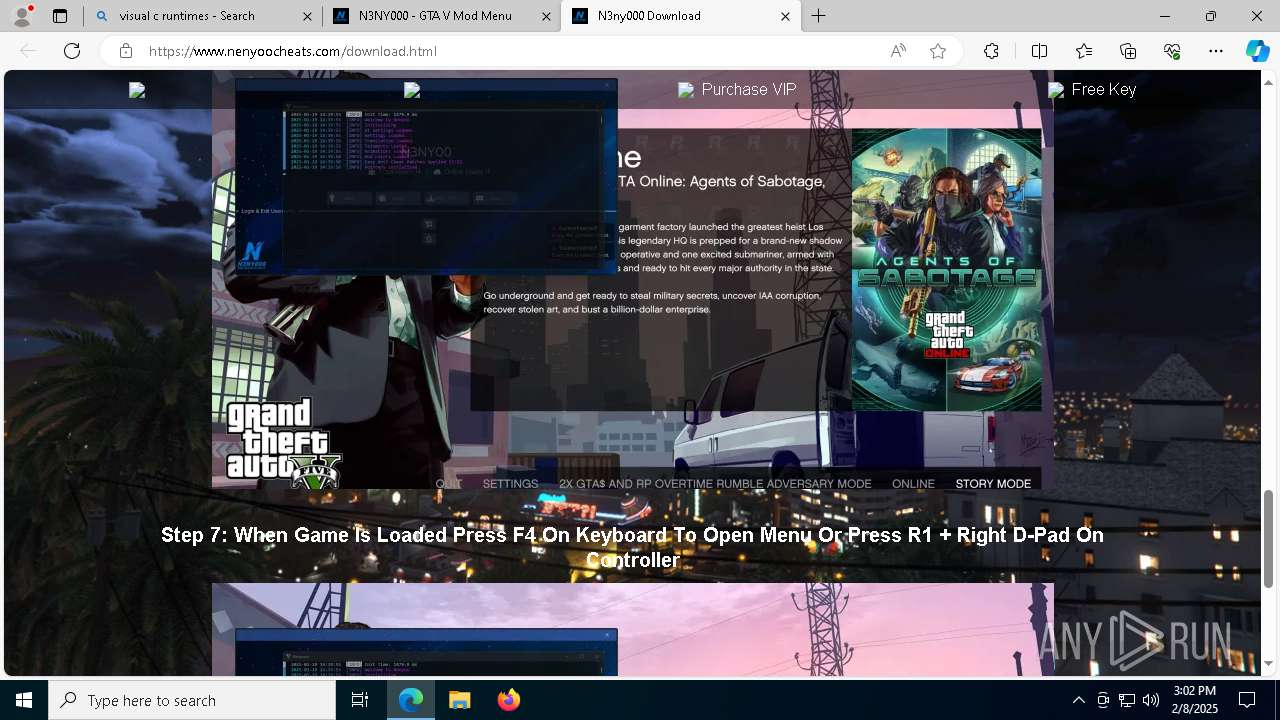Open the Copilot sidebar
This screenshot has height=720, width=1280.
pos(1257,51)
